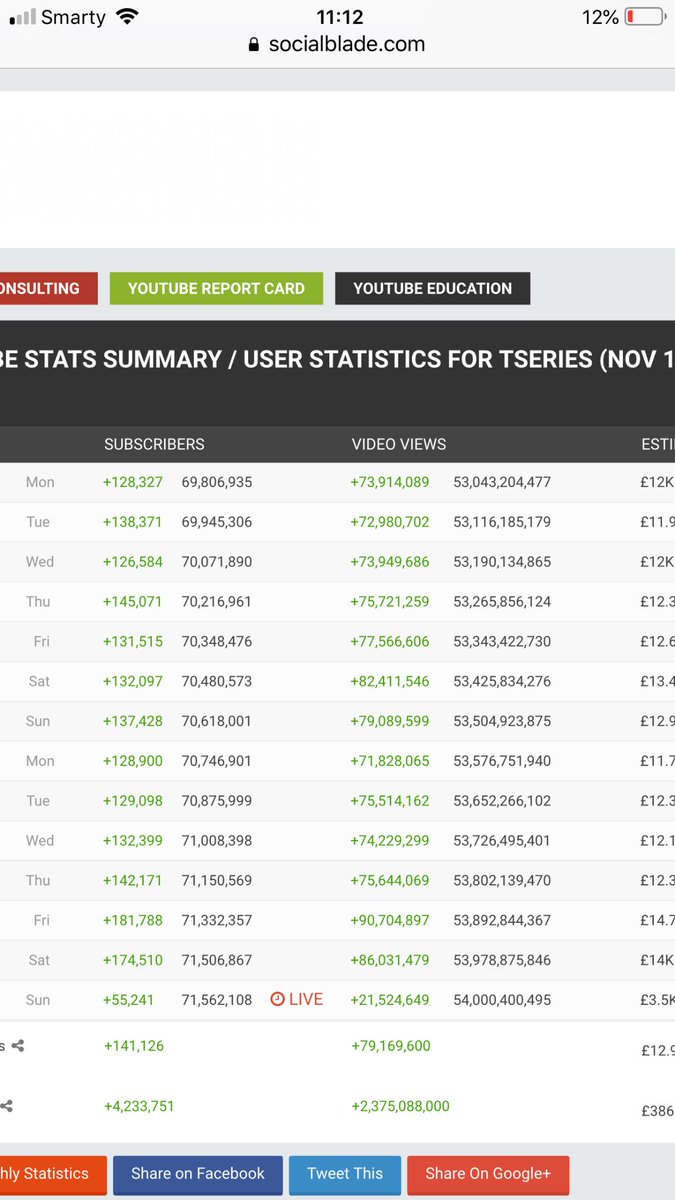
Task: Click the LIVE clock icon in Sun row
Action: coord(277,999)
